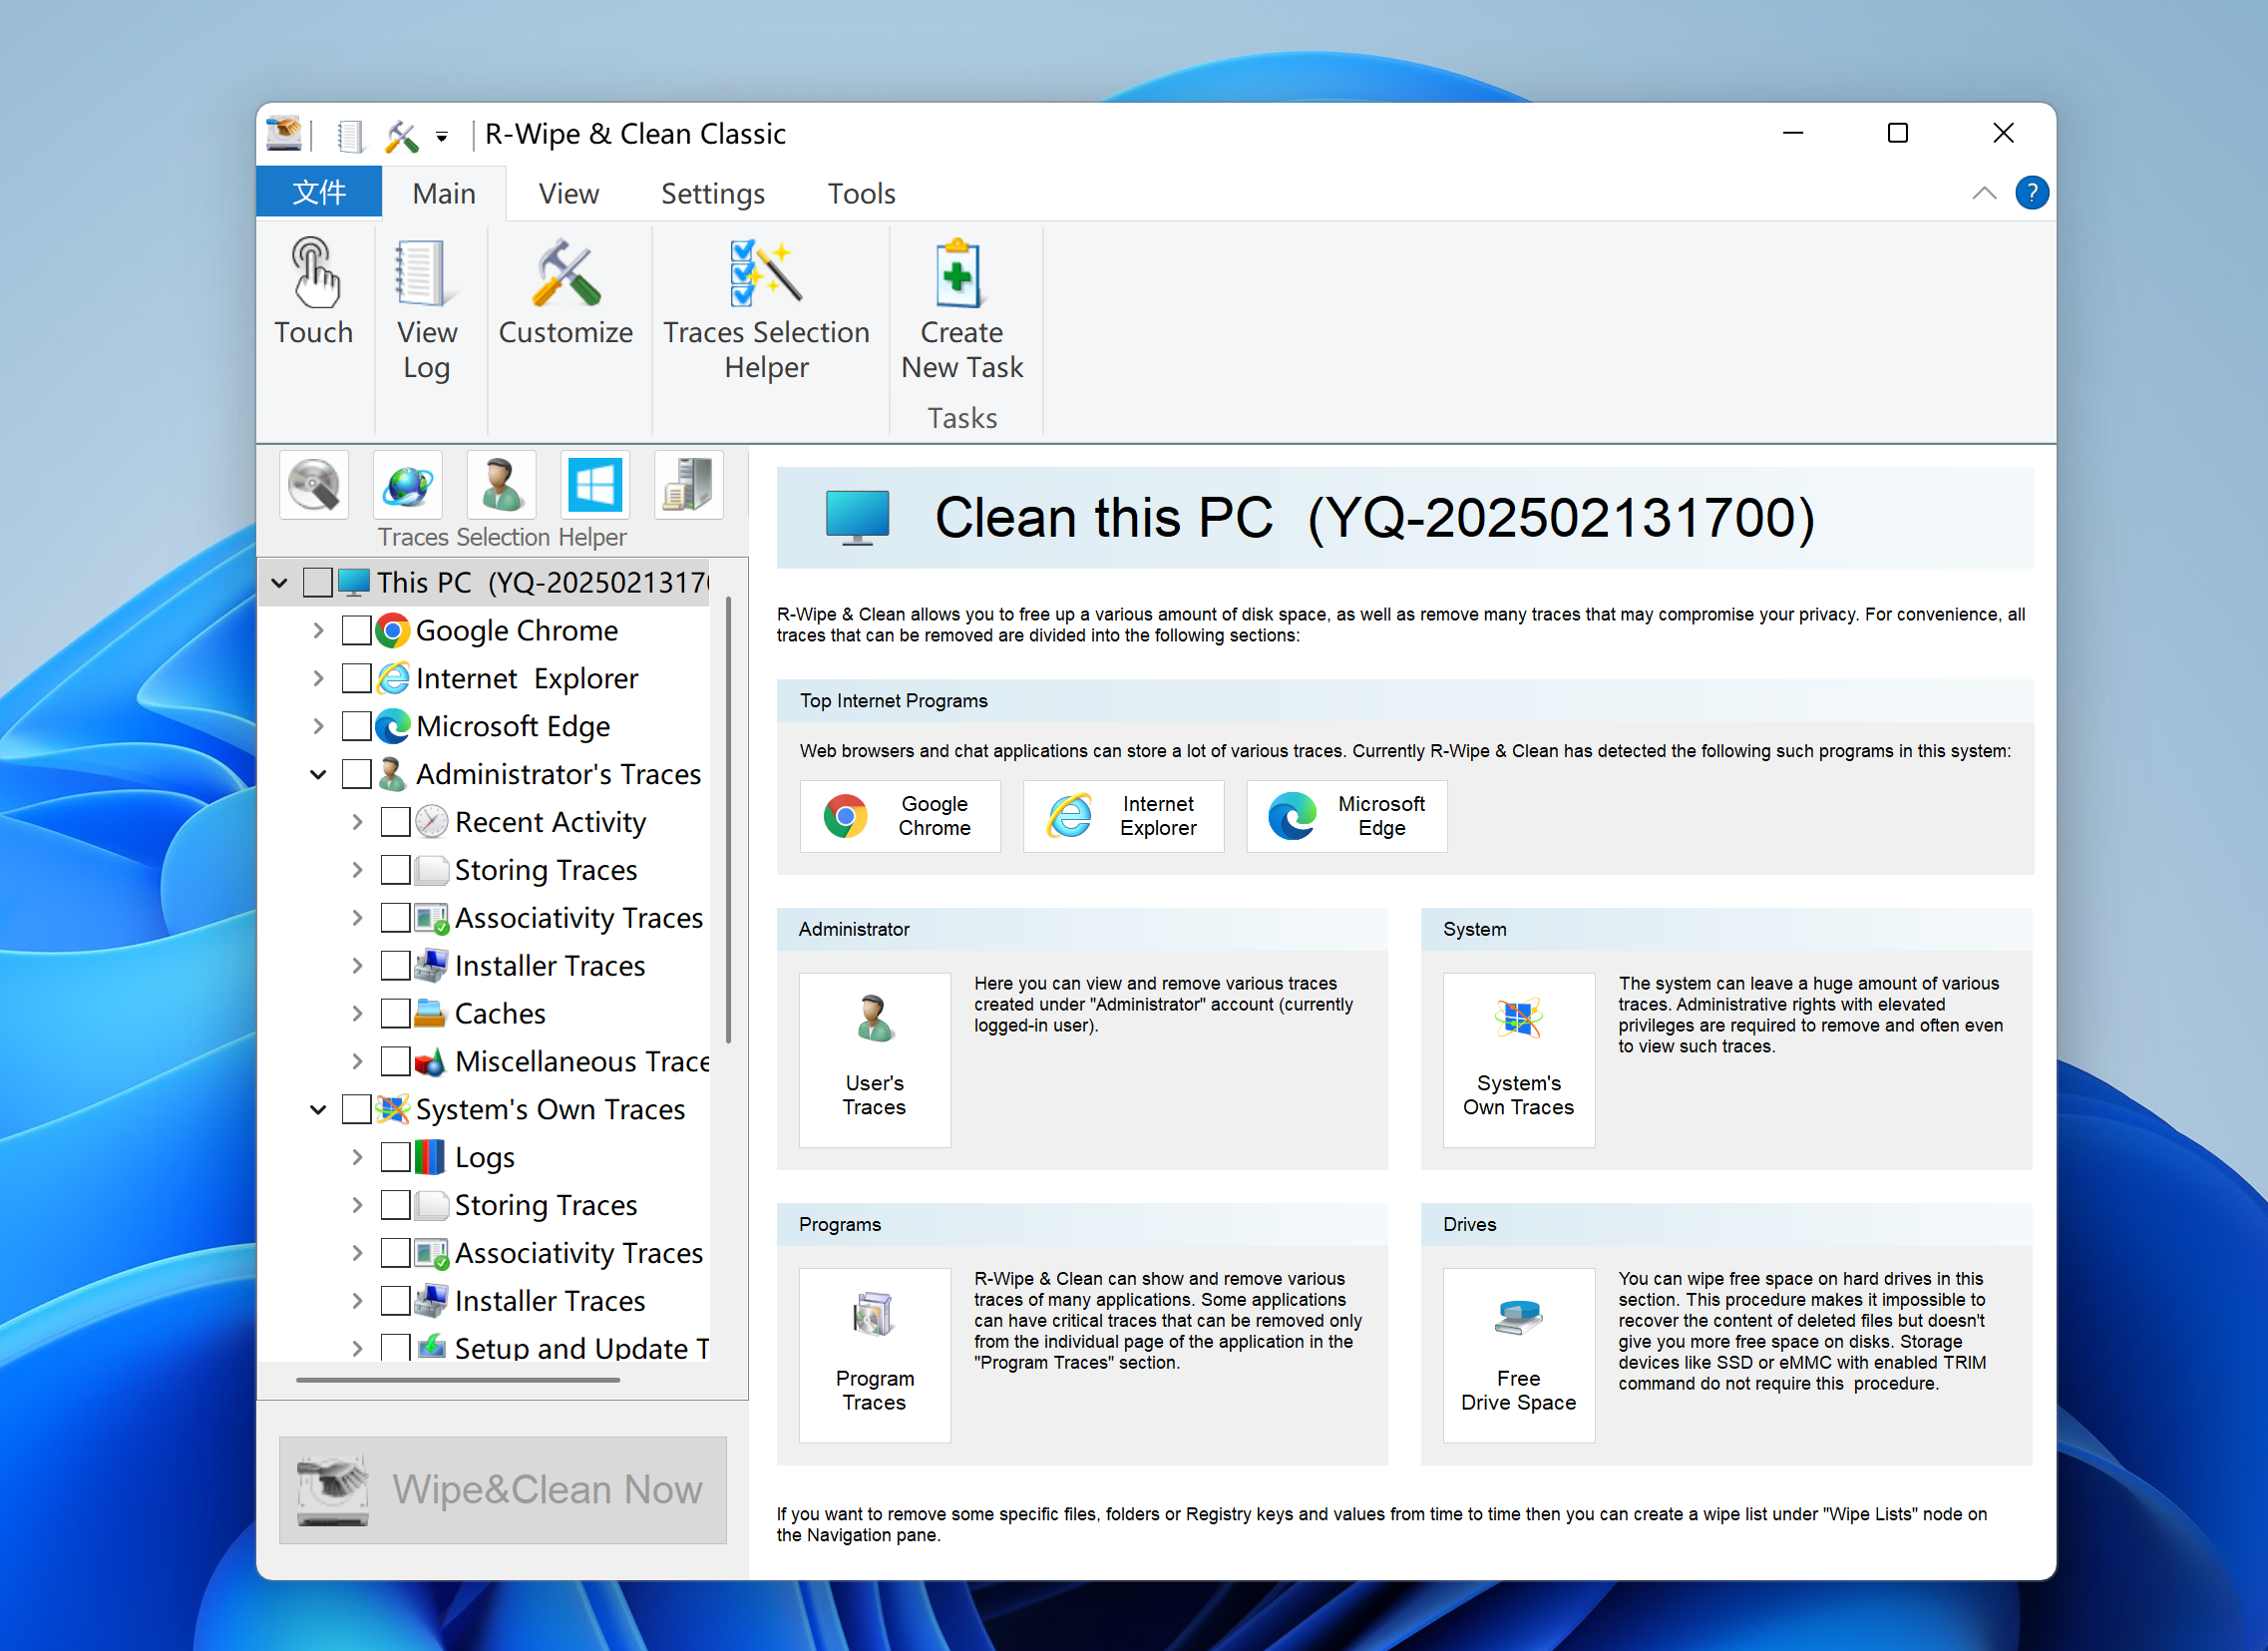The width and height of the screenshot is (2268, 1651).
Task: Check the Recent Activity checkbox
Action: 396,823
